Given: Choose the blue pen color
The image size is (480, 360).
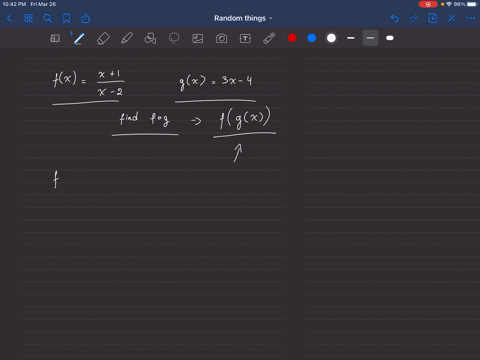Looking at the screenshot, I should click(x=312, y=38).
